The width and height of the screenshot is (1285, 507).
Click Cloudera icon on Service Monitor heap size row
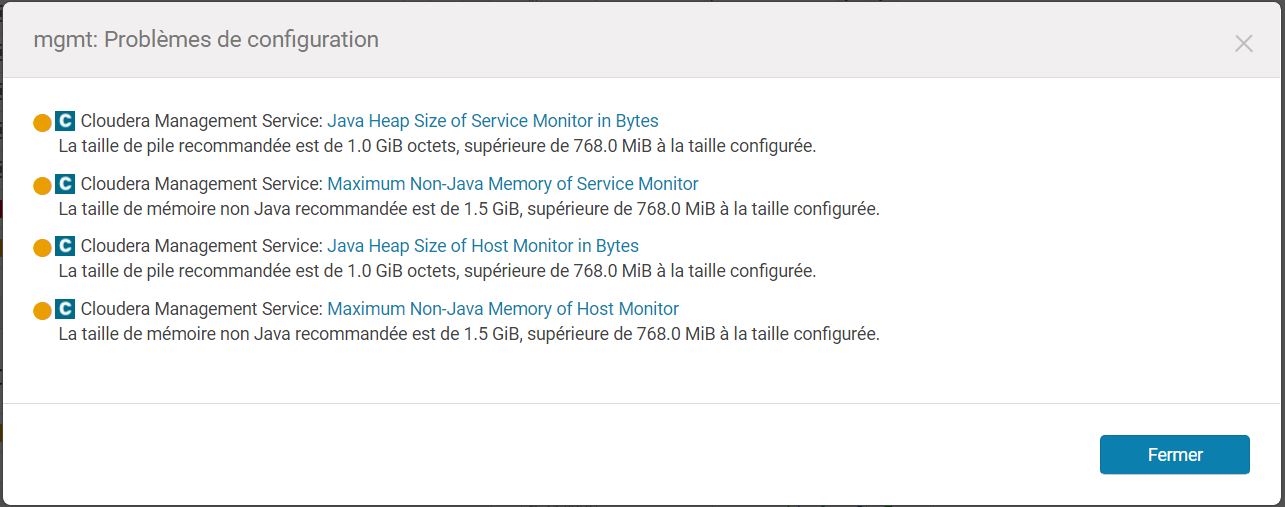65,121
